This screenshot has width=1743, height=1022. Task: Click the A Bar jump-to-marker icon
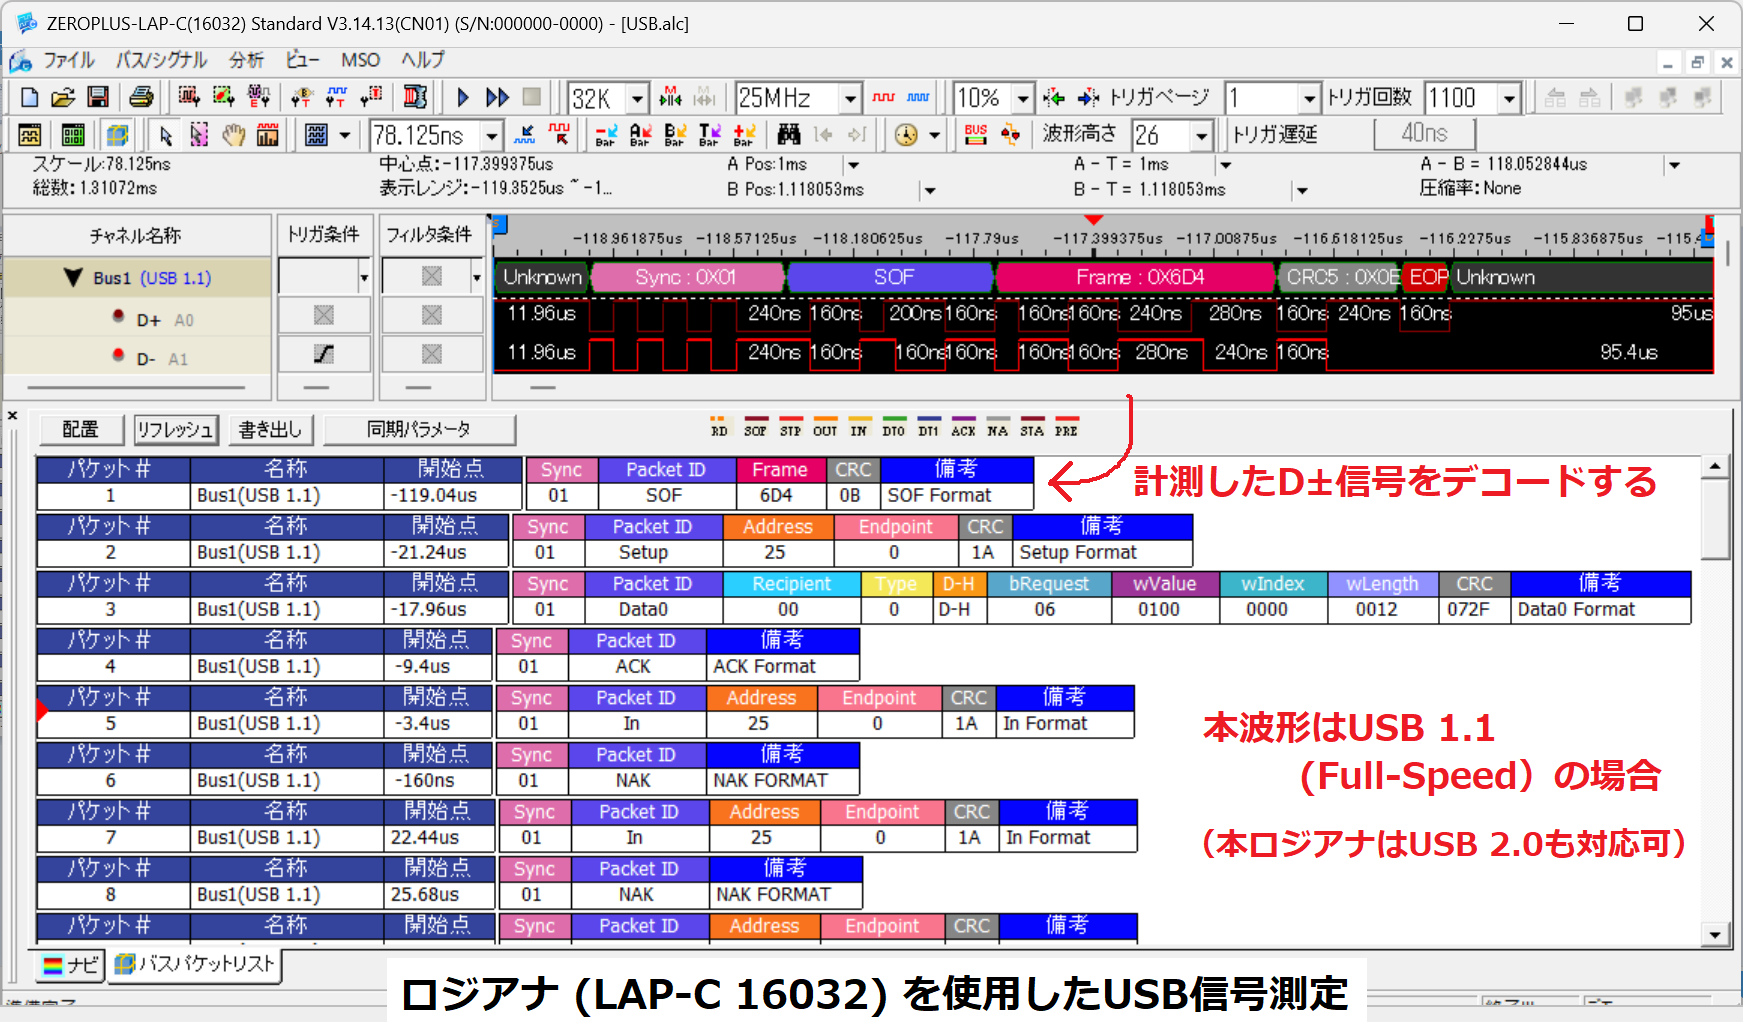[x=640, y=134]
